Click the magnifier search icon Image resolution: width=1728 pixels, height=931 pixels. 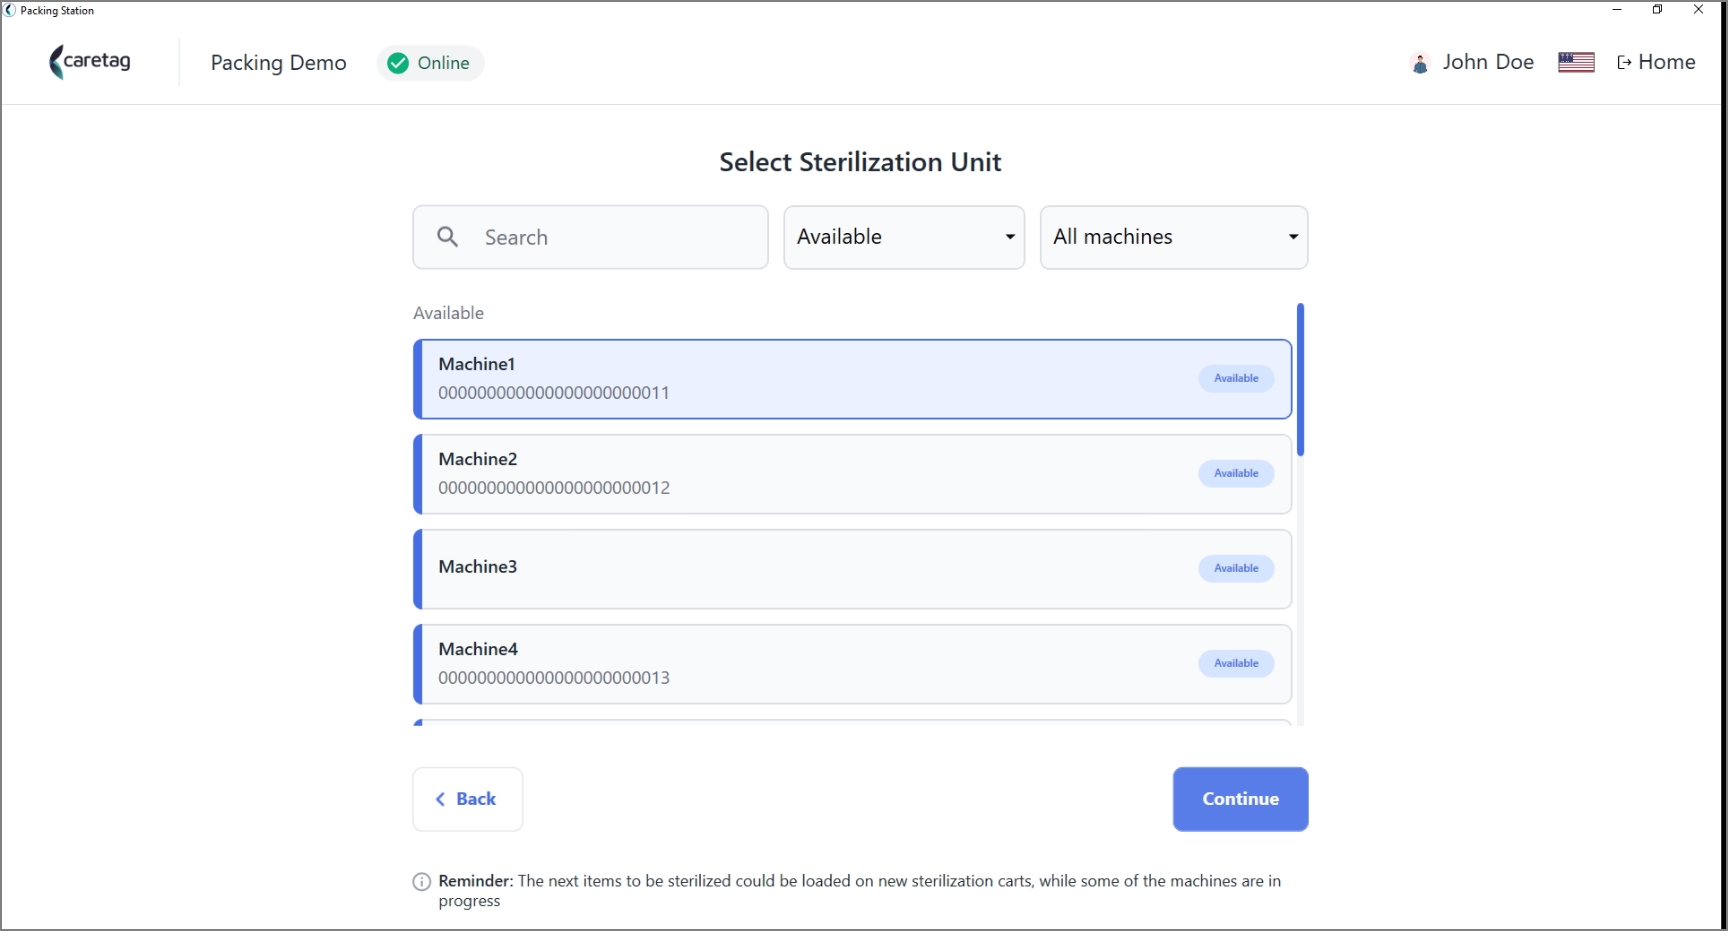pos(448,237)
